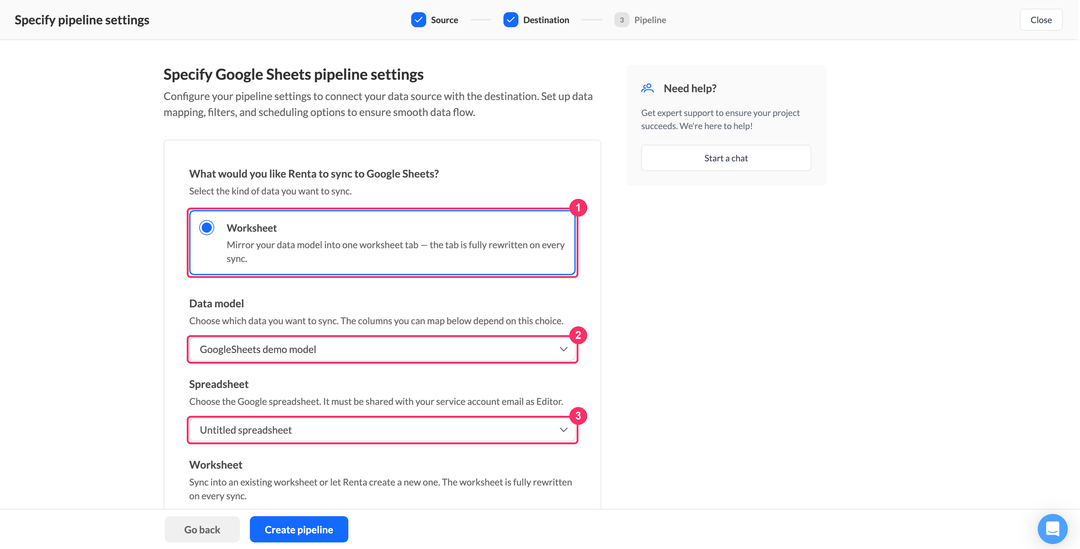The height and width of the screenshot is (549, 1080).
Task: Click the Need help? heading
Action: click(690, 88)
